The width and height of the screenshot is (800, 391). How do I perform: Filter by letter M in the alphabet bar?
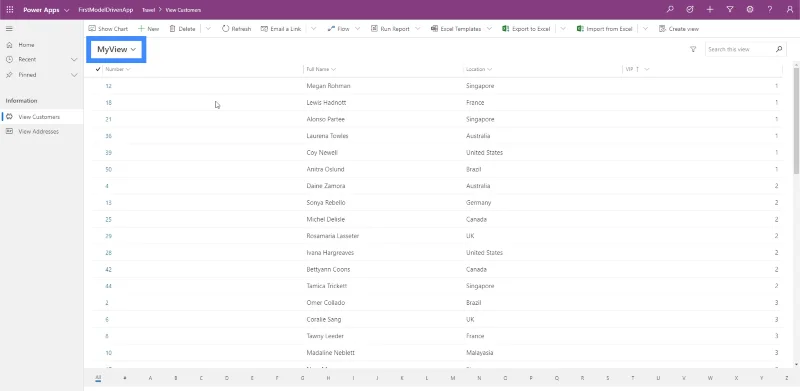point(453,378)
